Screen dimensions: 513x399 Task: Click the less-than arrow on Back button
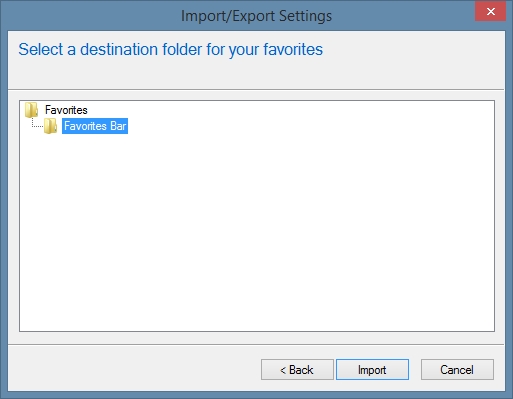(x=283, y=370)
